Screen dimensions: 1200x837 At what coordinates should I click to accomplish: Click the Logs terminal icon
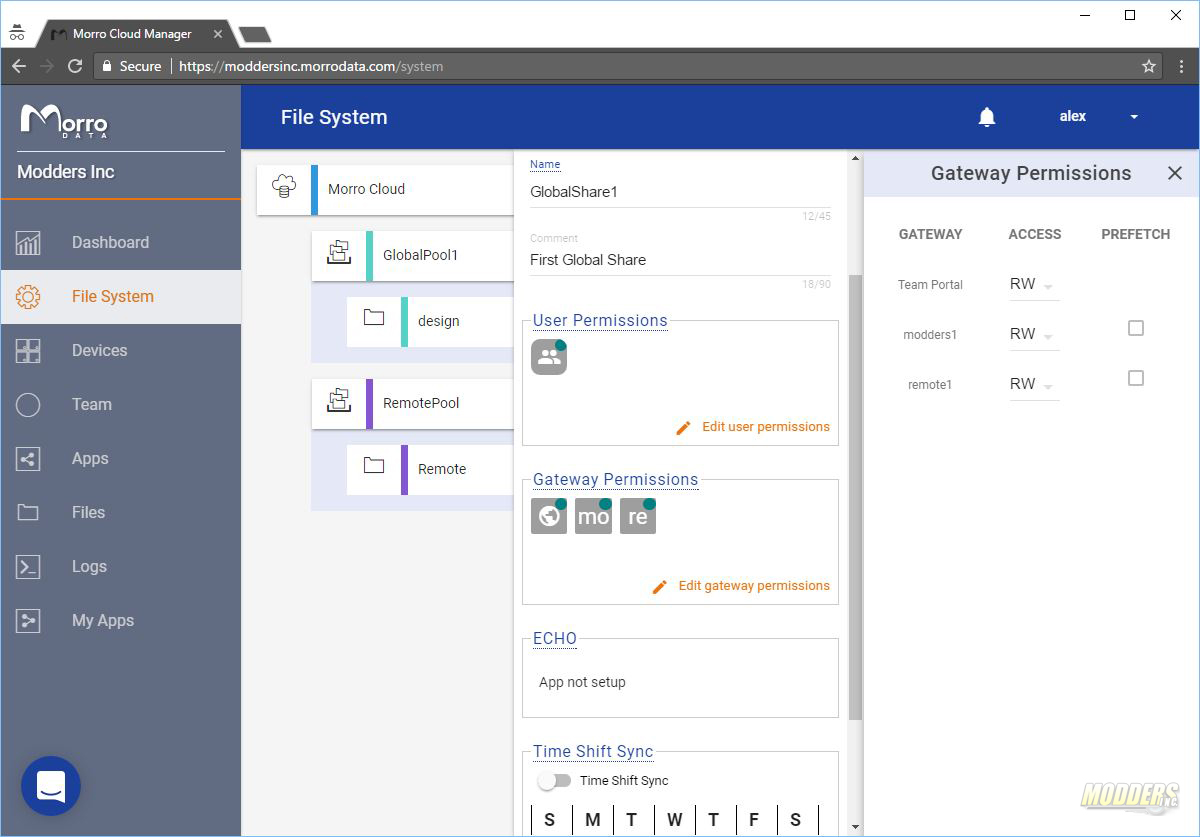[28, 567]
